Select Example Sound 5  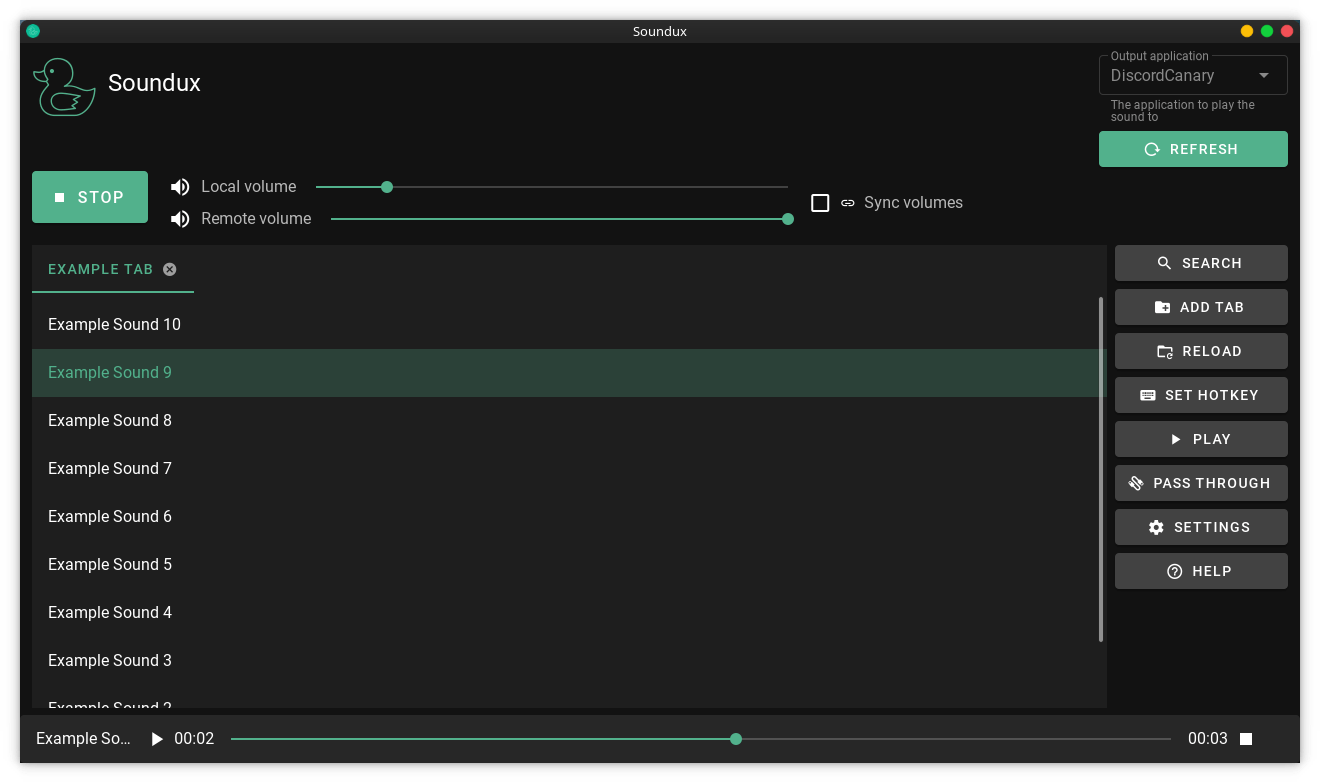pyautogui.click(x=569, y=565)
